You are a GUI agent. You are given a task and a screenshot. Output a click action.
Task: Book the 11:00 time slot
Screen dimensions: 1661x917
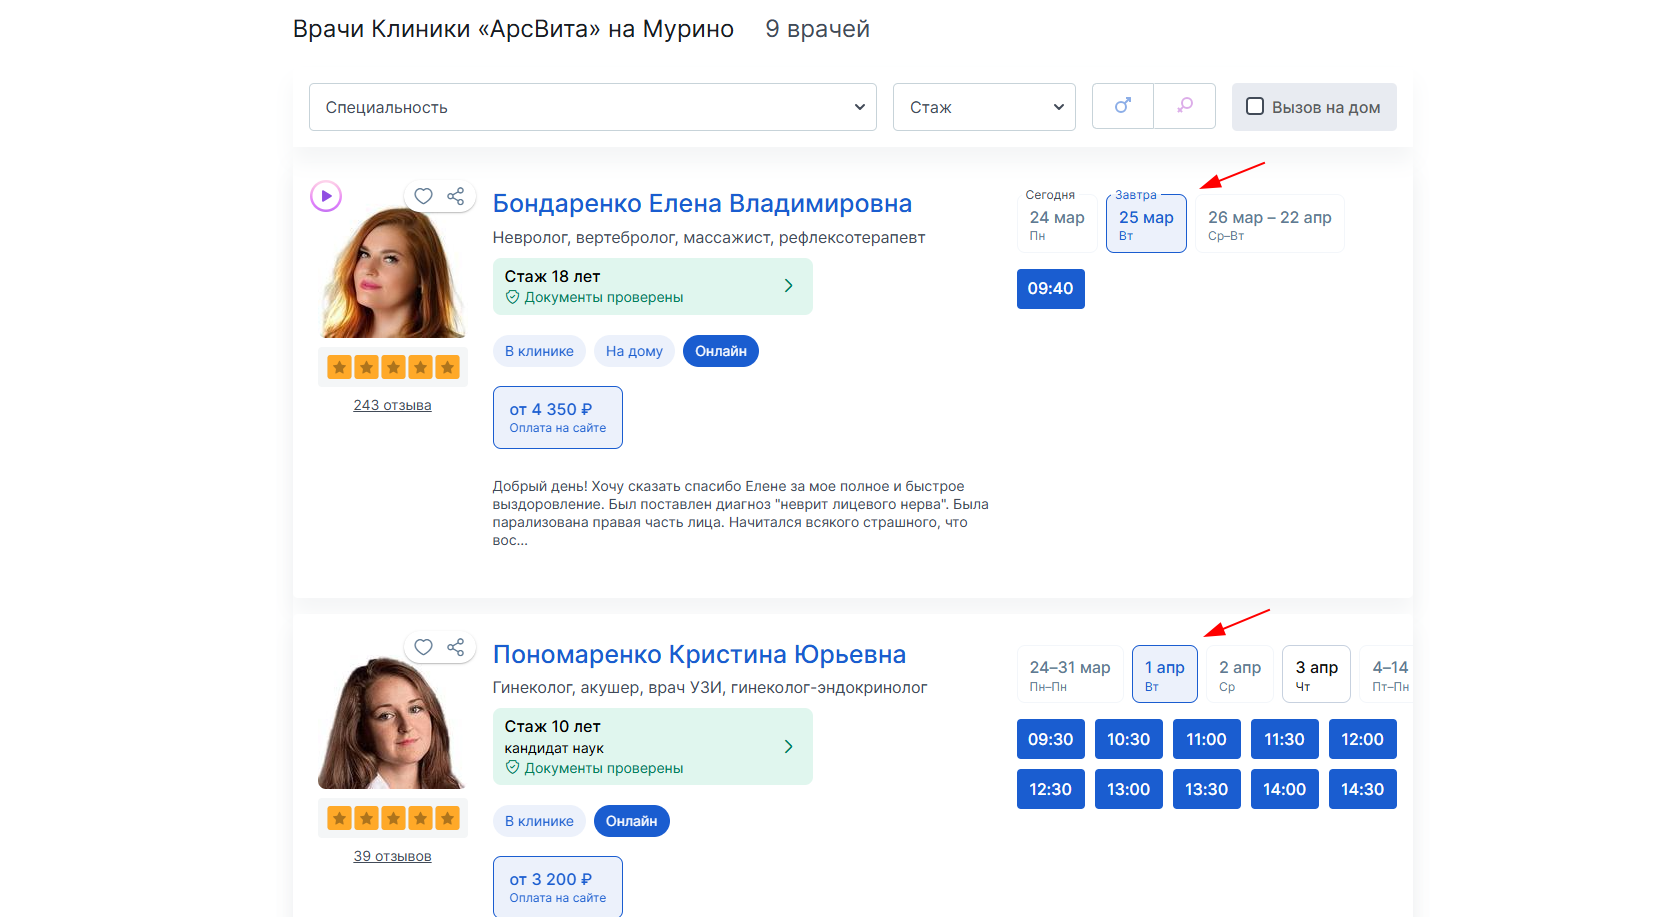pyautogui.click(x=1207, y=739)
